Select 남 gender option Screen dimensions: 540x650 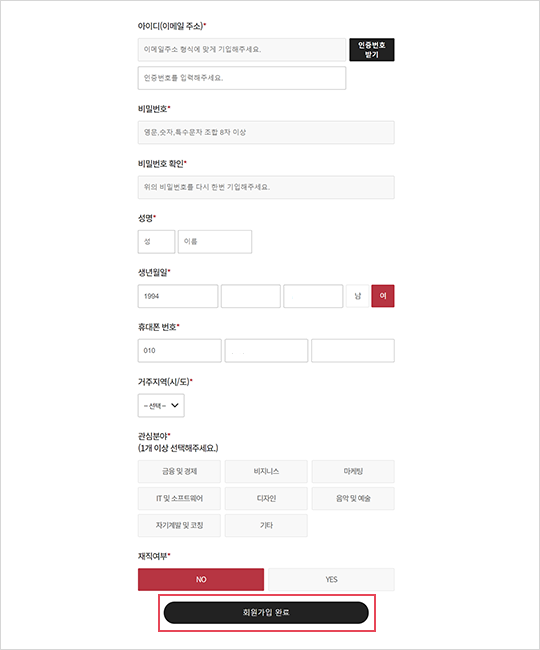click(x=358, y=296)
